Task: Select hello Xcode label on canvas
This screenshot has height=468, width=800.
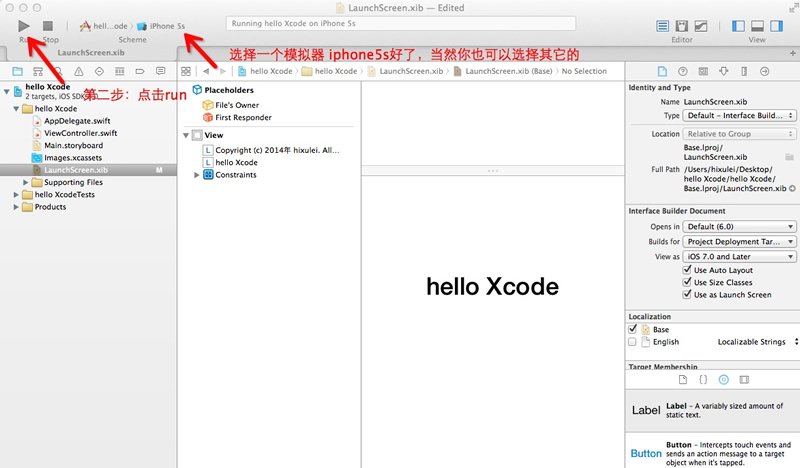Action: point(492,287)
